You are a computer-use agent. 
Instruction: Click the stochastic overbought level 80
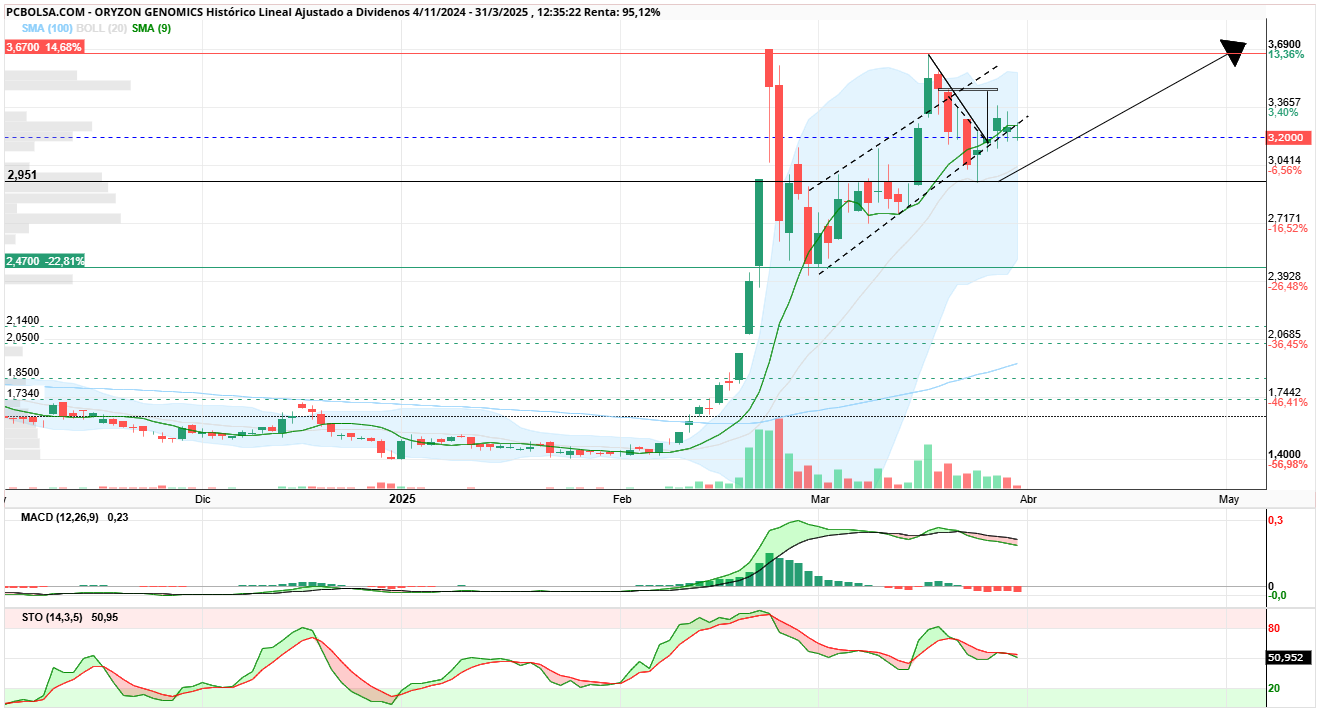click(1275, 629)
